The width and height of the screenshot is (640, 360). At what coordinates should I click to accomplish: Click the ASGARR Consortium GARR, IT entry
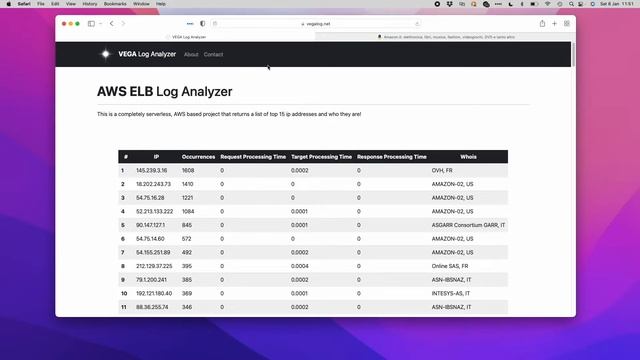468,225
